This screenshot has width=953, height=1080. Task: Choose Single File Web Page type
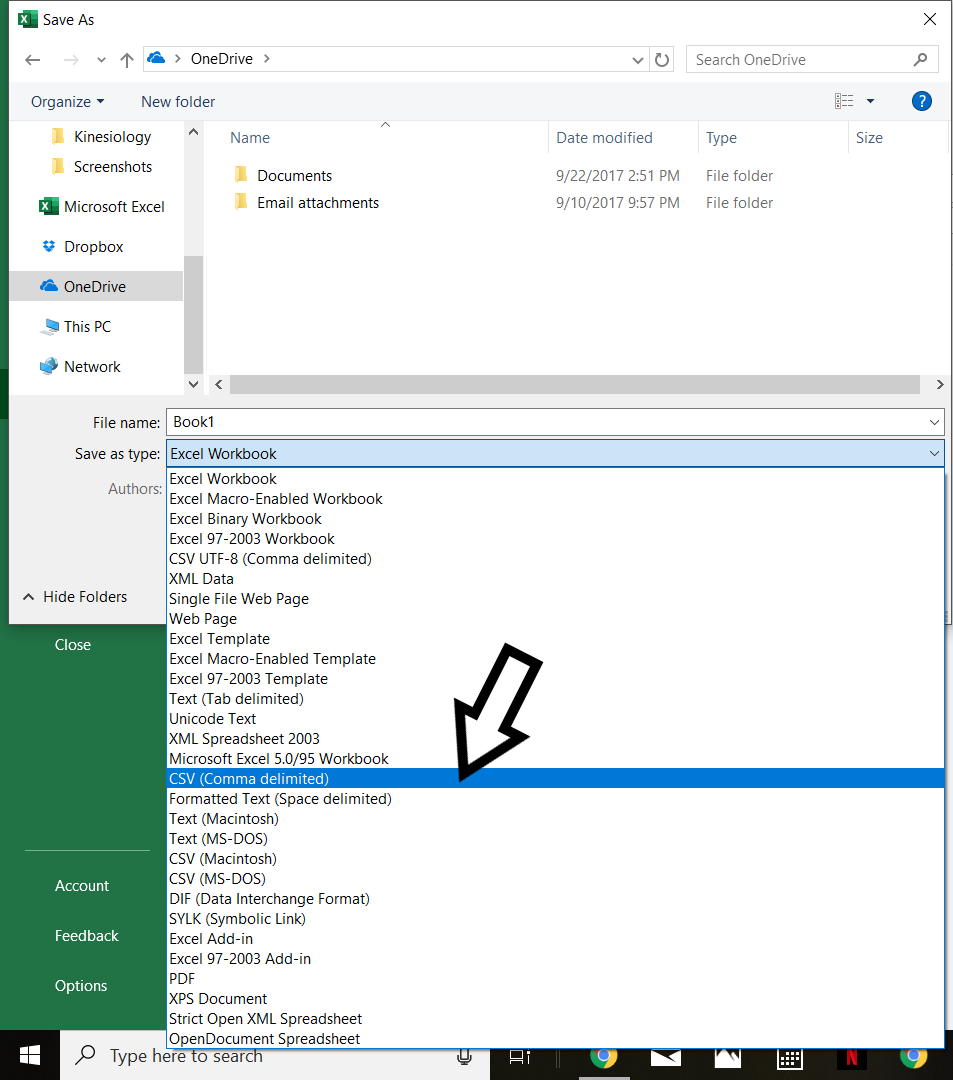click(x=555, y=599)
